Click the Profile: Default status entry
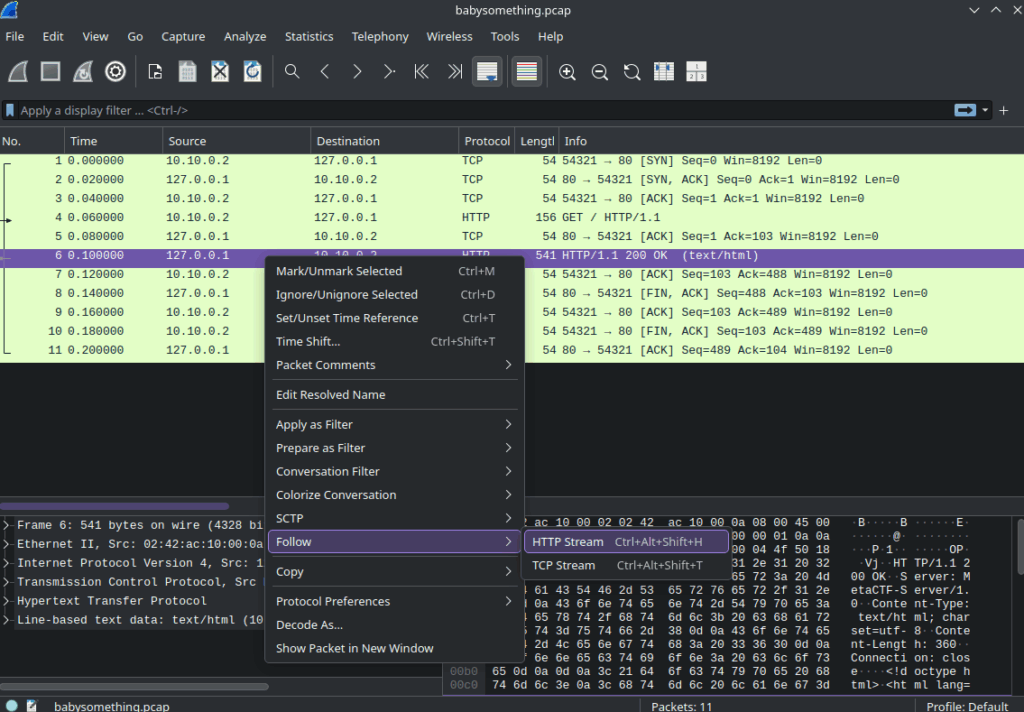 tap(967, 706)
